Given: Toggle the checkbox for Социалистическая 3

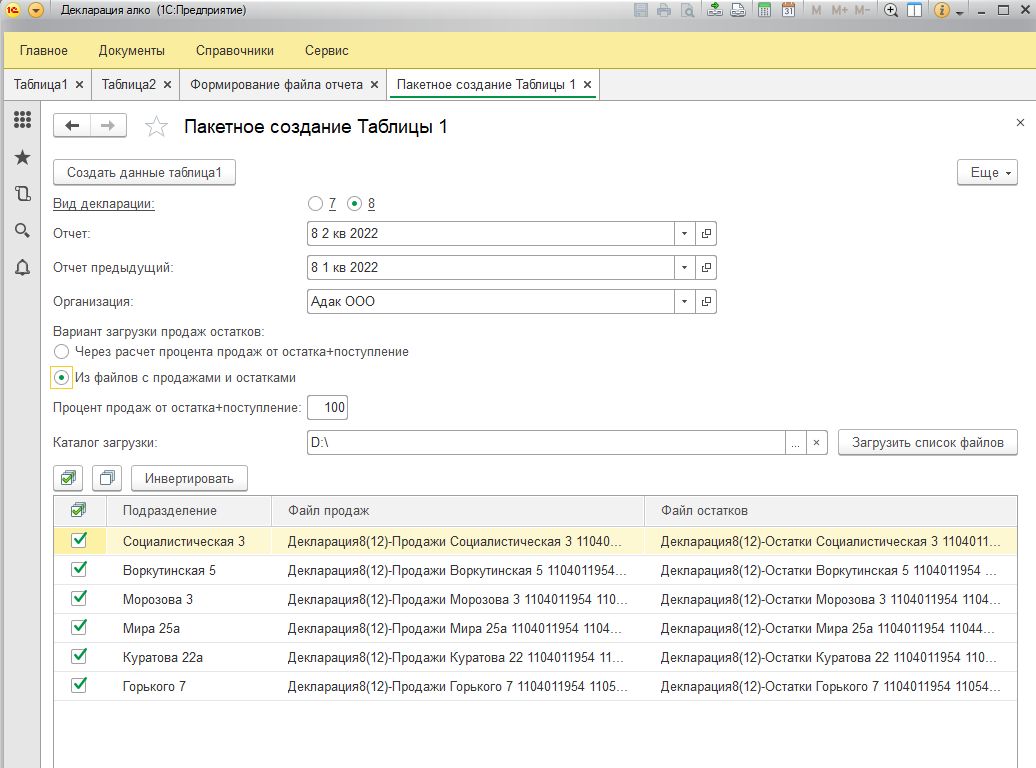Looking at the screenshot, I should click(x=79, y=541).
